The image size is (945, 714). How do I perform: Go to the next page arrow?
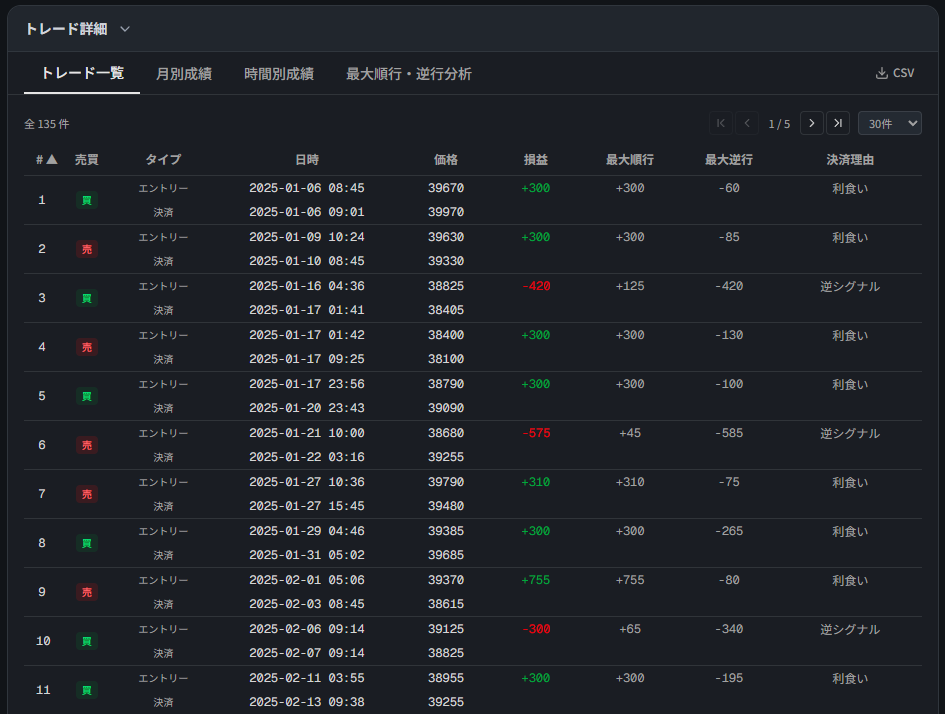811,124
